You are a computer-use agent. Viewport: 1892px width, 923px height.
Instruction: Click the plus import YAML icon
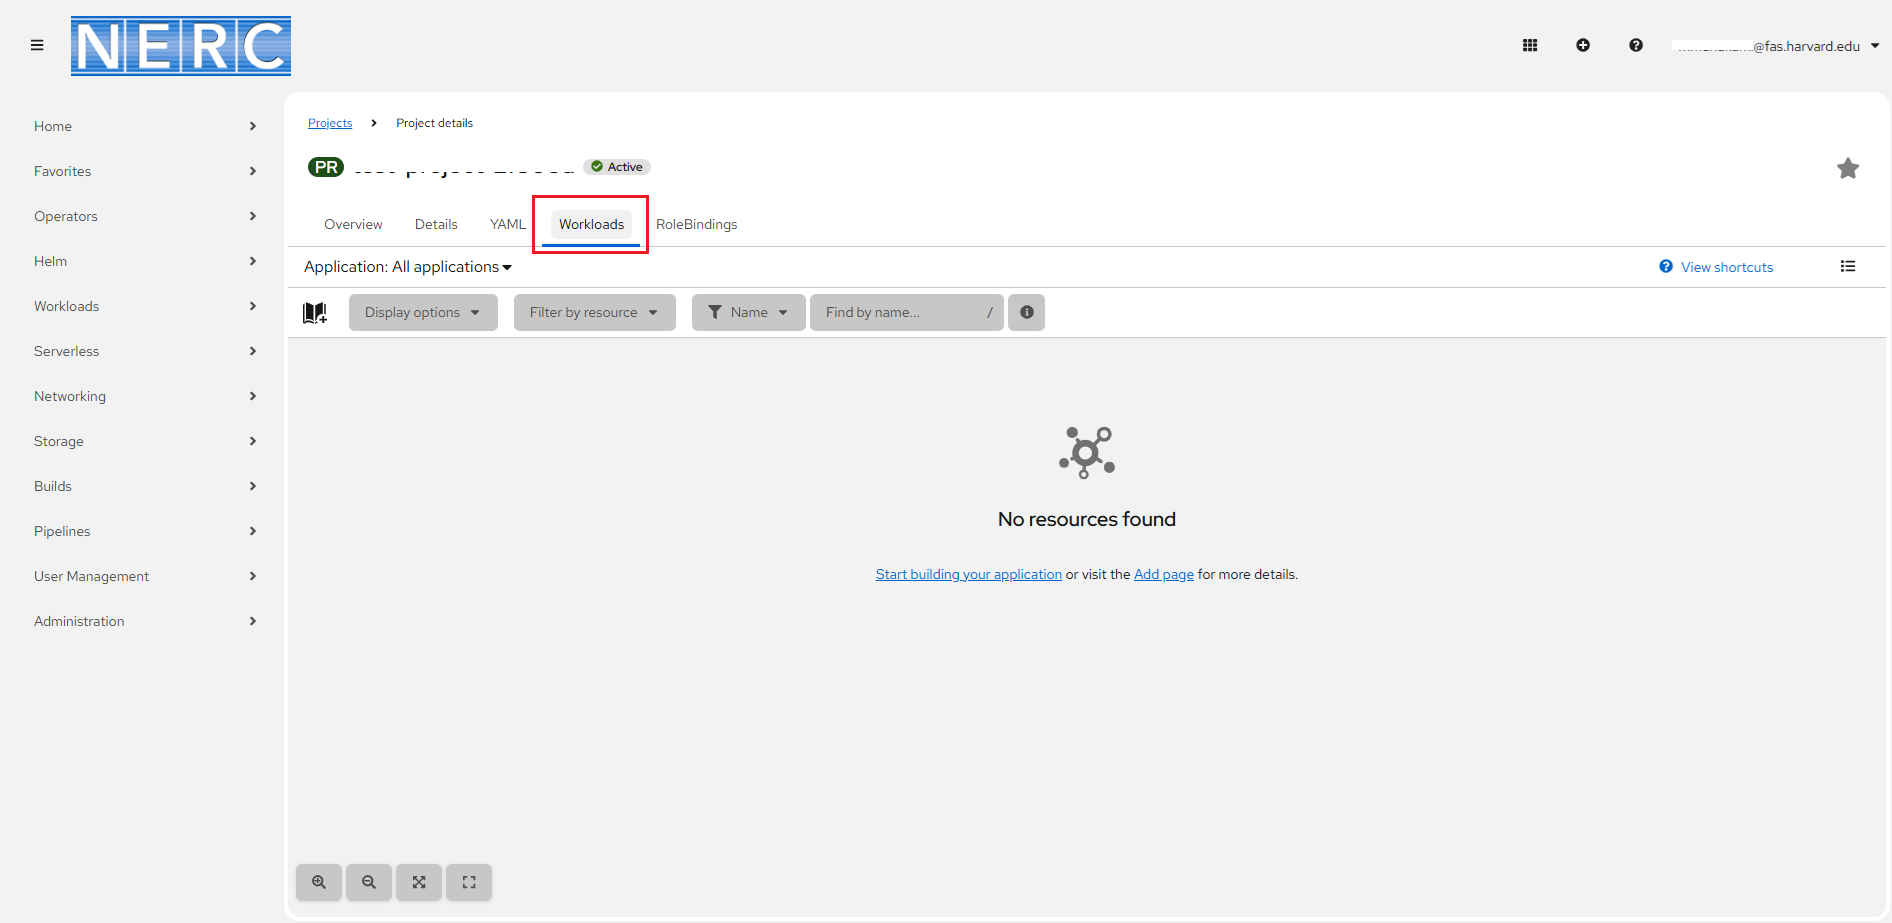click(1582, 45)
